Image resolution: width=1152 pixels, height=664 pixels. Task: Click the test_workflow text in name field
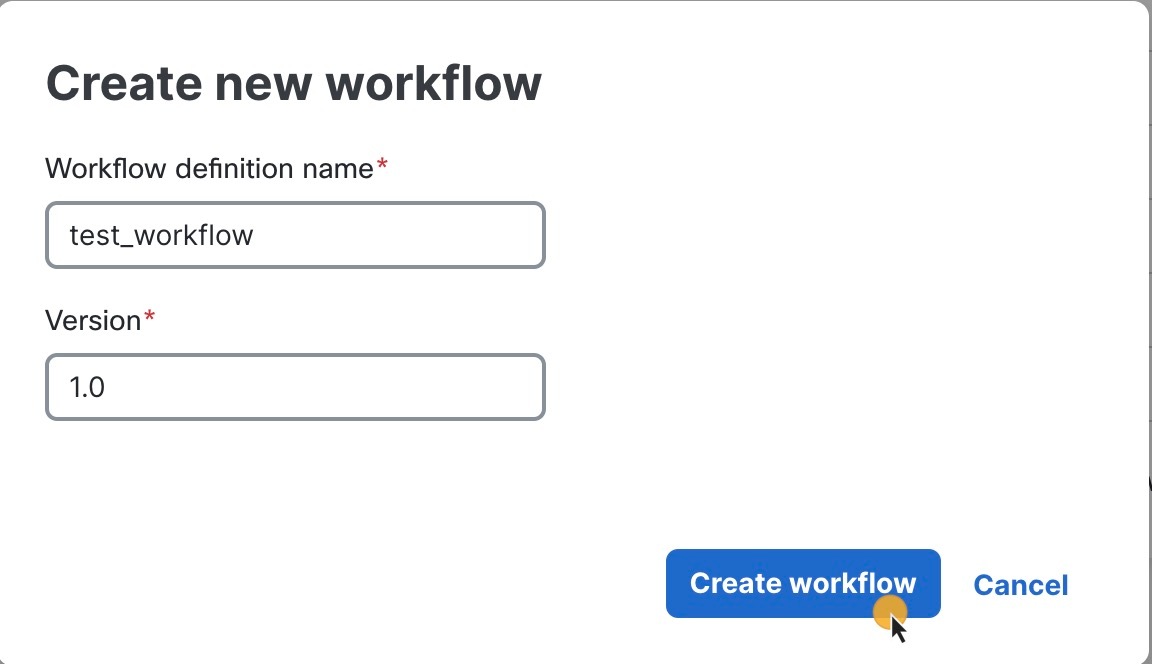click(162, 236)
